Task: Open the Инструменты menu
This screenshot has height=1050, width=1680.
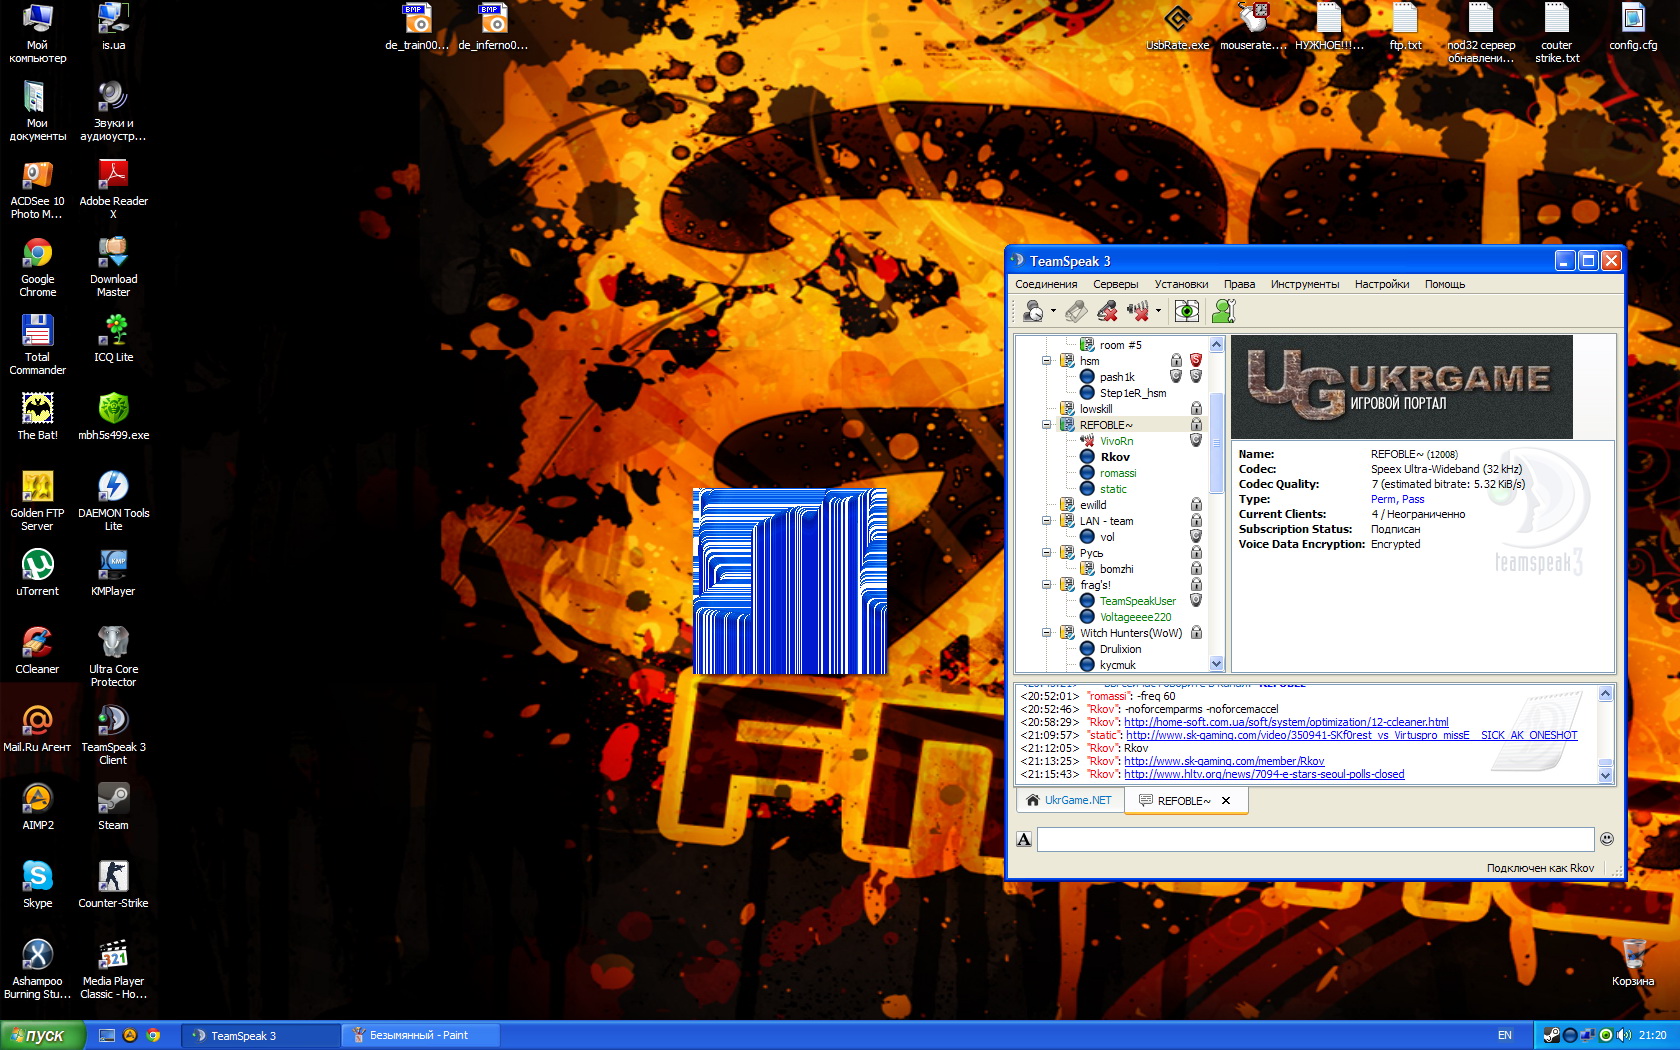Action: click(1305, 284)
